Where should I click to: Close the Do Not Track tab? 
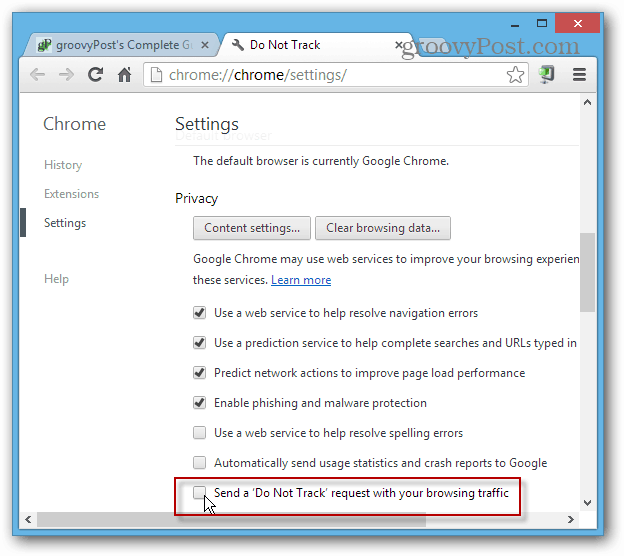tap(398, 45)
